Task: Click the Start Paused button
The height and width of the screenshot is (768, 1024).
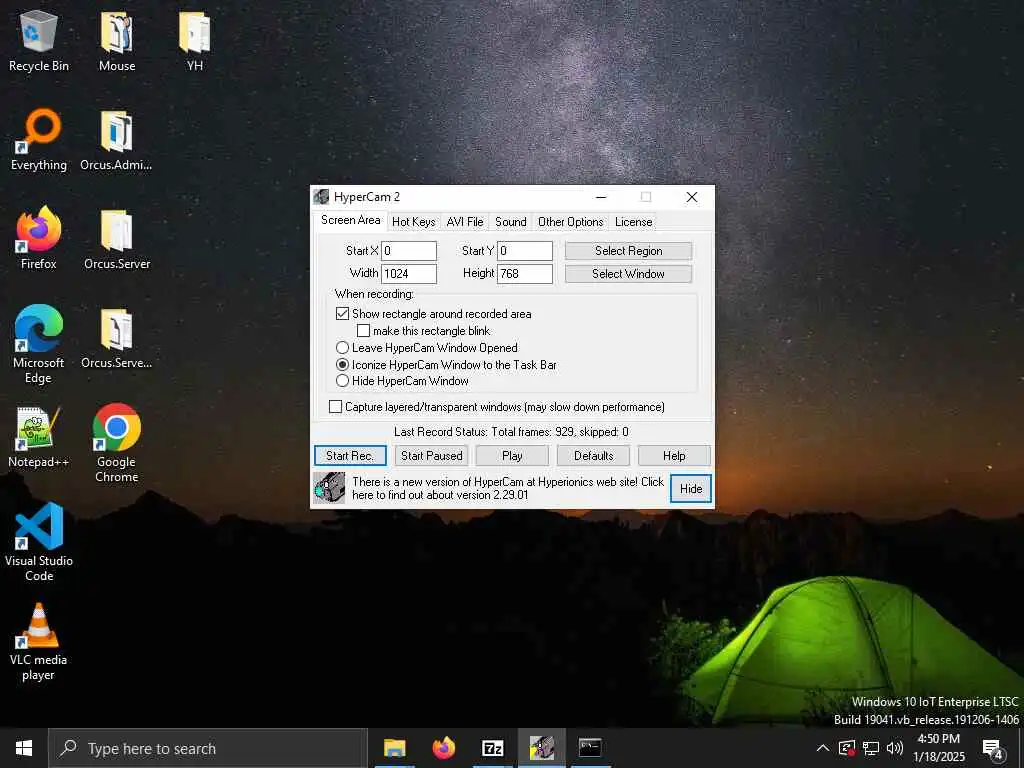Action: tap(432, 455)
